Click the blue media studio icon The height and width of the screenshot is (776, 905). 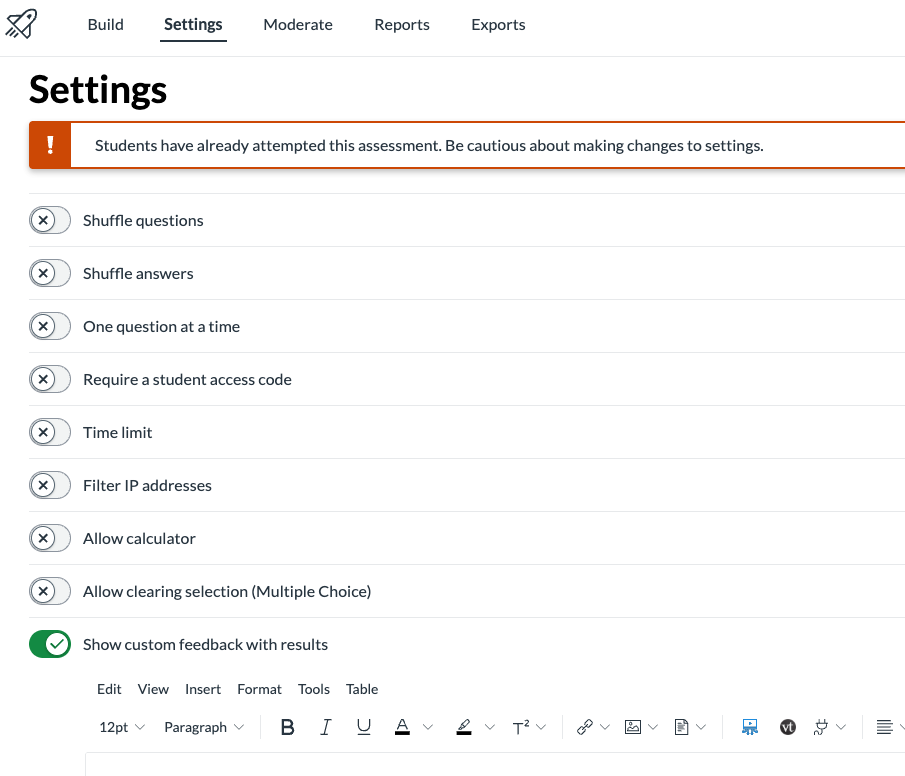(x=750, y=728)
